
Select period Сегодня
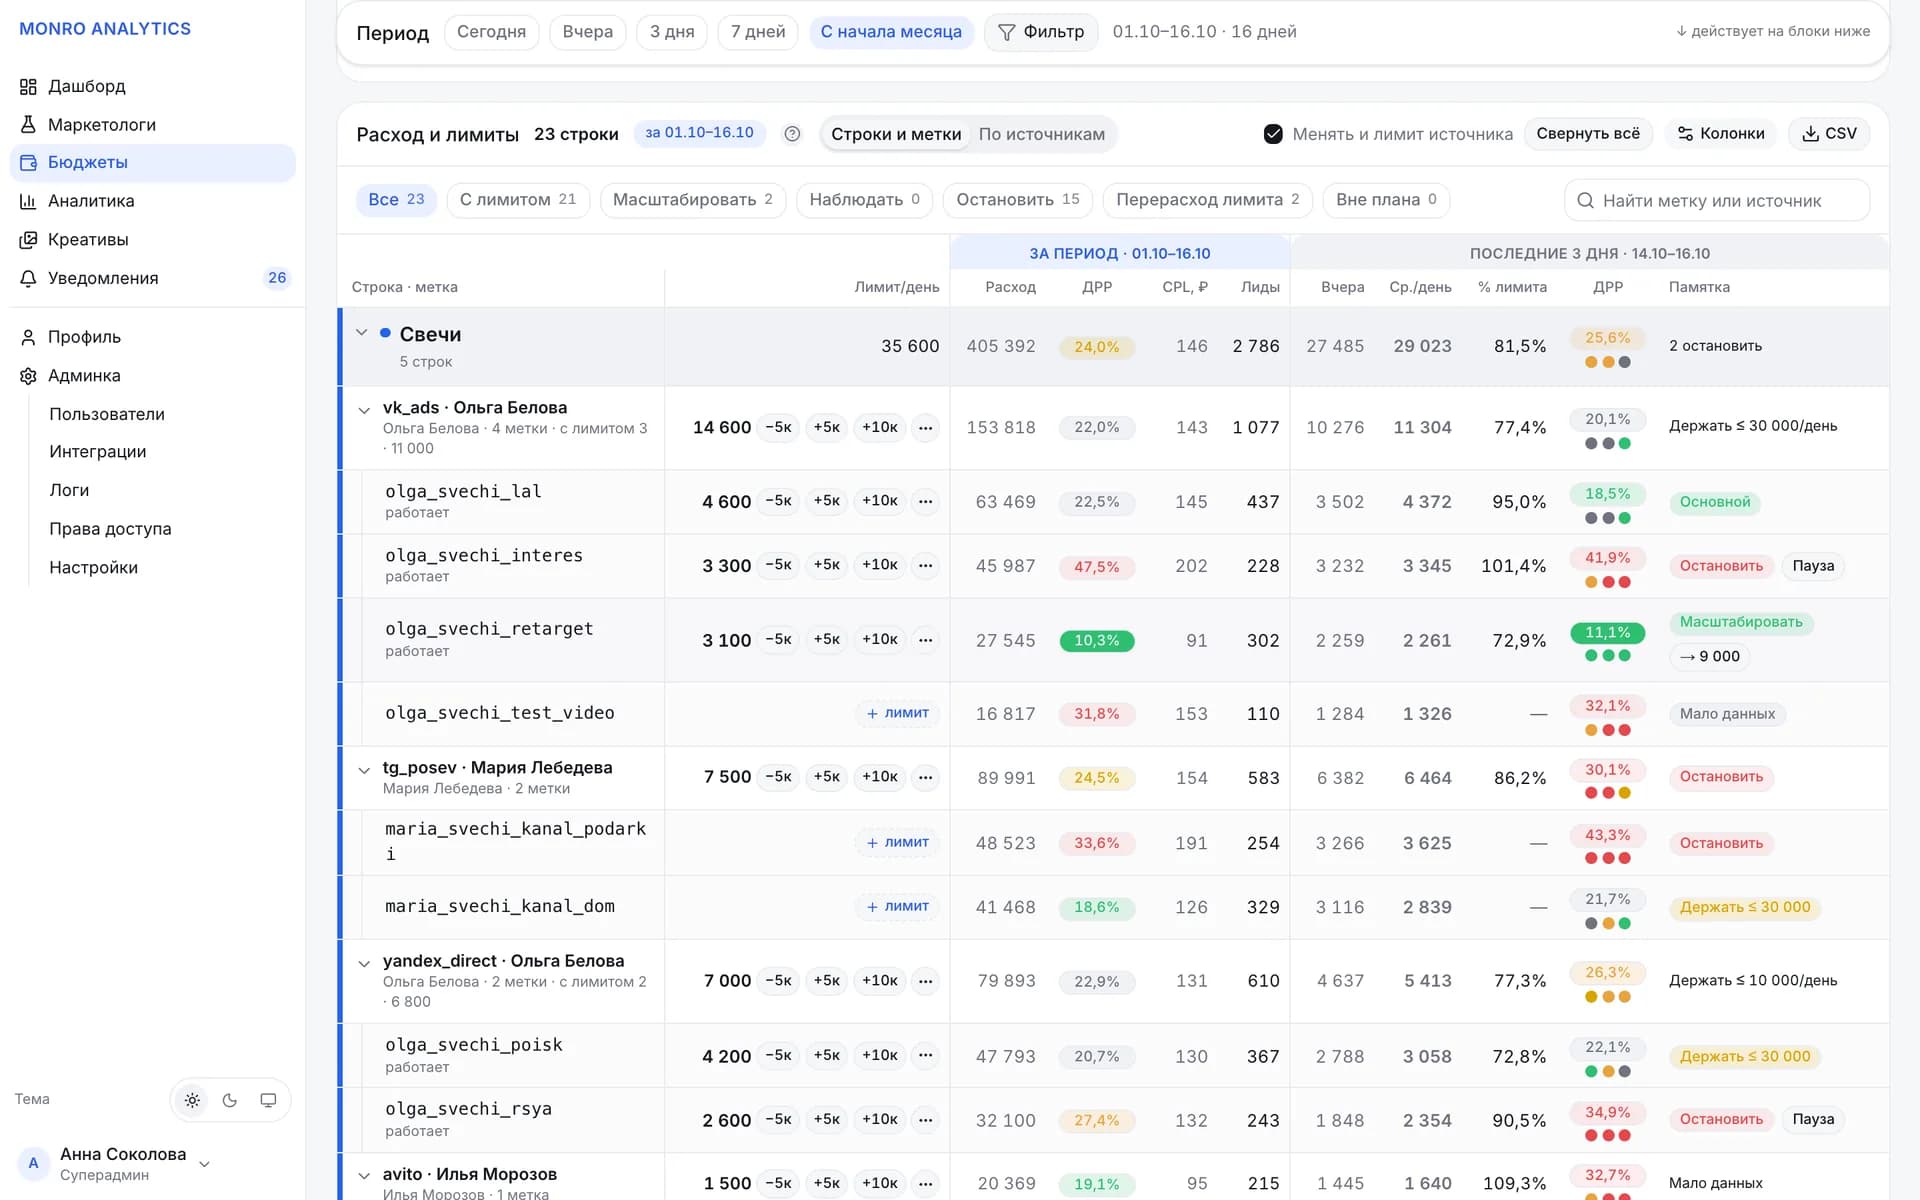(491, 32)
